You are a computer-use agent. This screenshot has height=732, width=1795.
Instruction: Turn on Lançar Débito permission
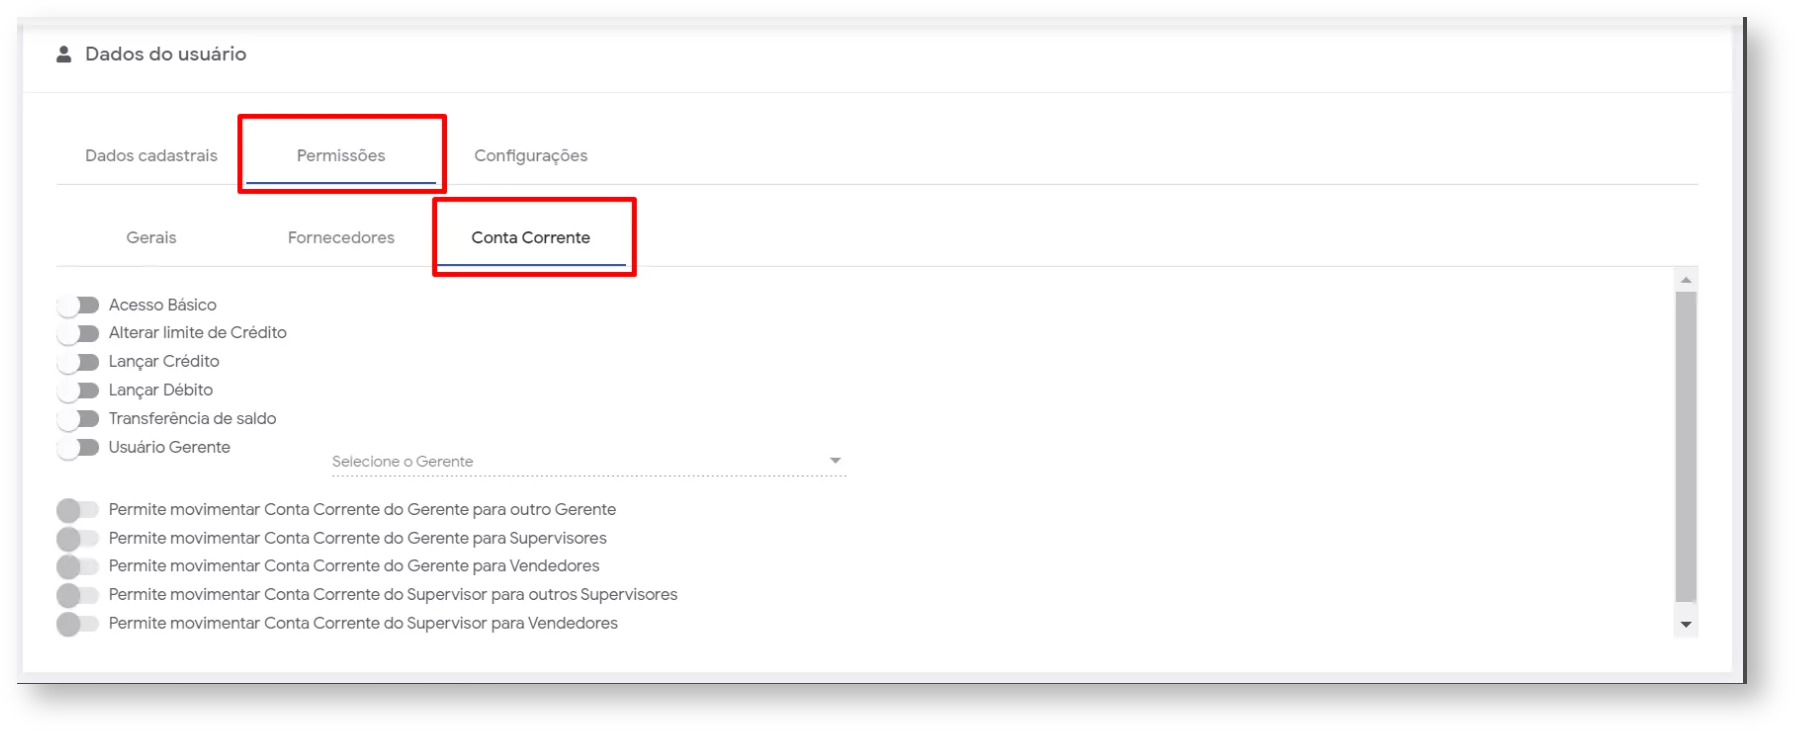point(78,390)
